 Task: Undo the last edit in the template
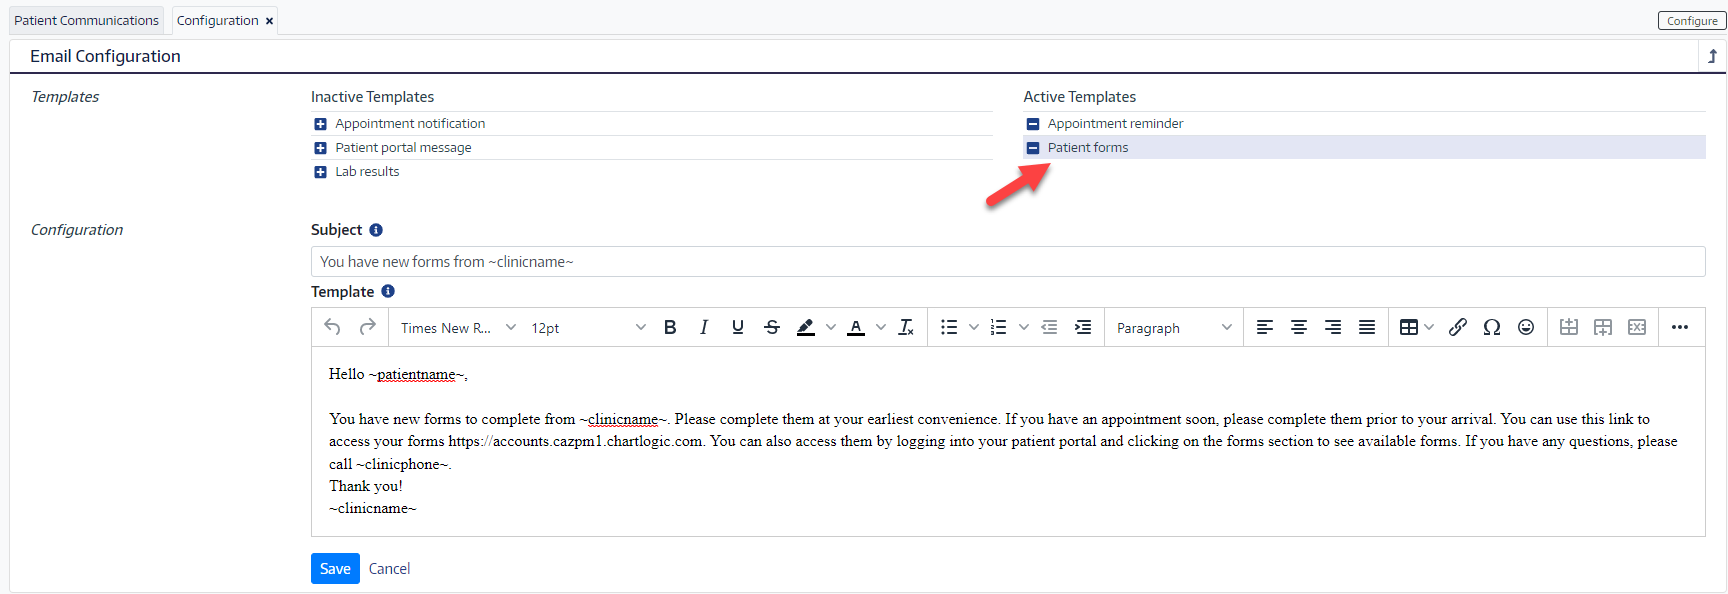point(333,327)
